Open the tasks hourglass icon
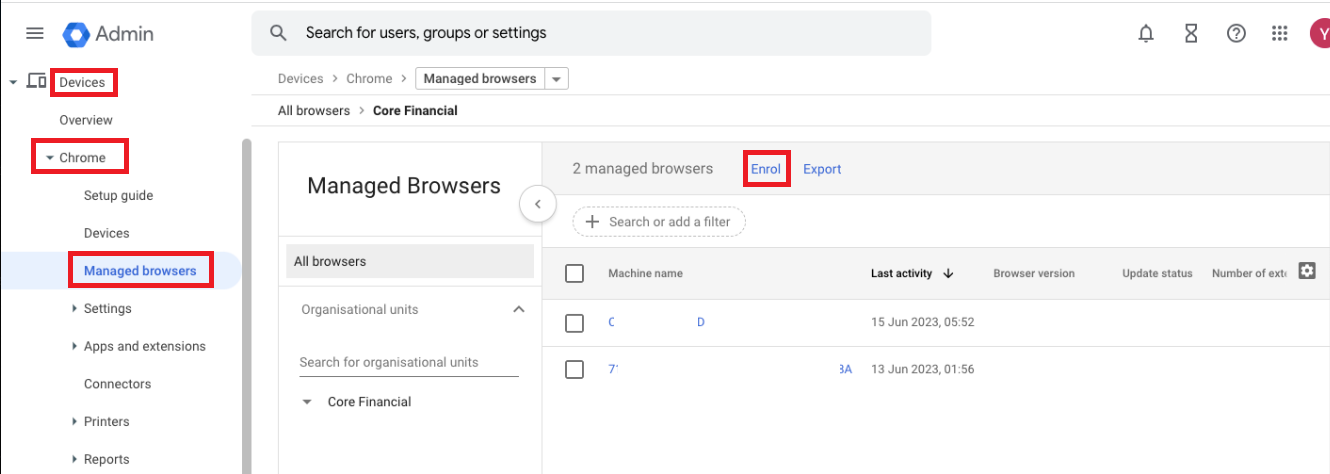Screen dimensions: 1330x474 pos(1191,33)
